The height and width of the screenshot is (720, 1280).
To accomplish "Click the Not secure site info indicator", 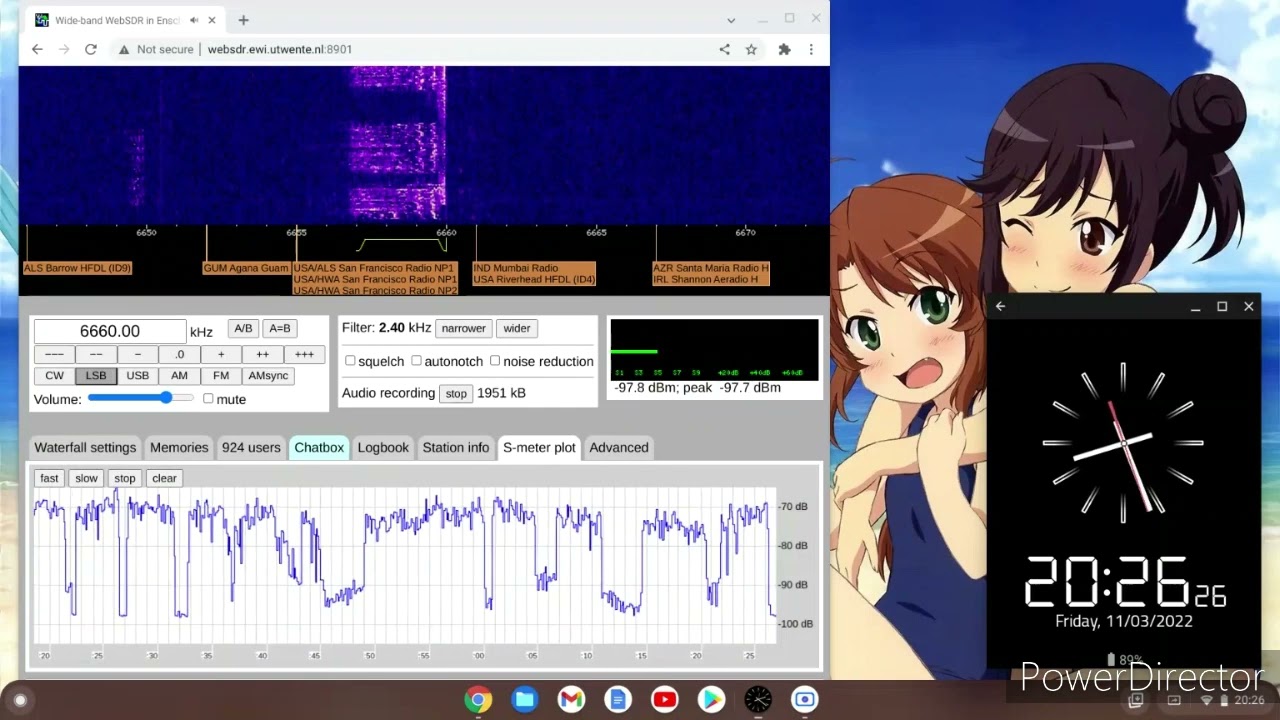I will [156, 49].
